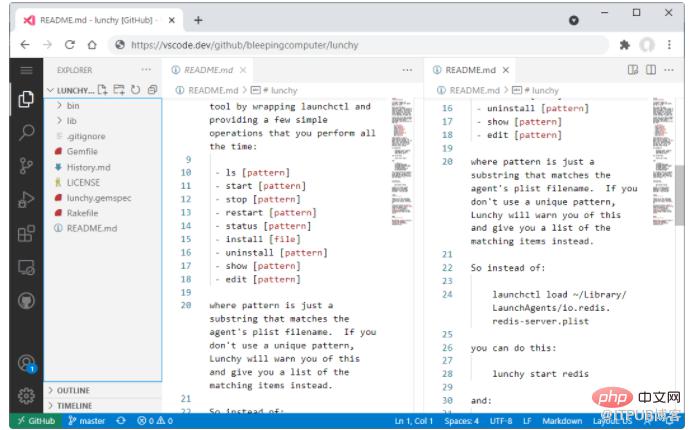Open more actions for right editor group

tap(669, 70)
